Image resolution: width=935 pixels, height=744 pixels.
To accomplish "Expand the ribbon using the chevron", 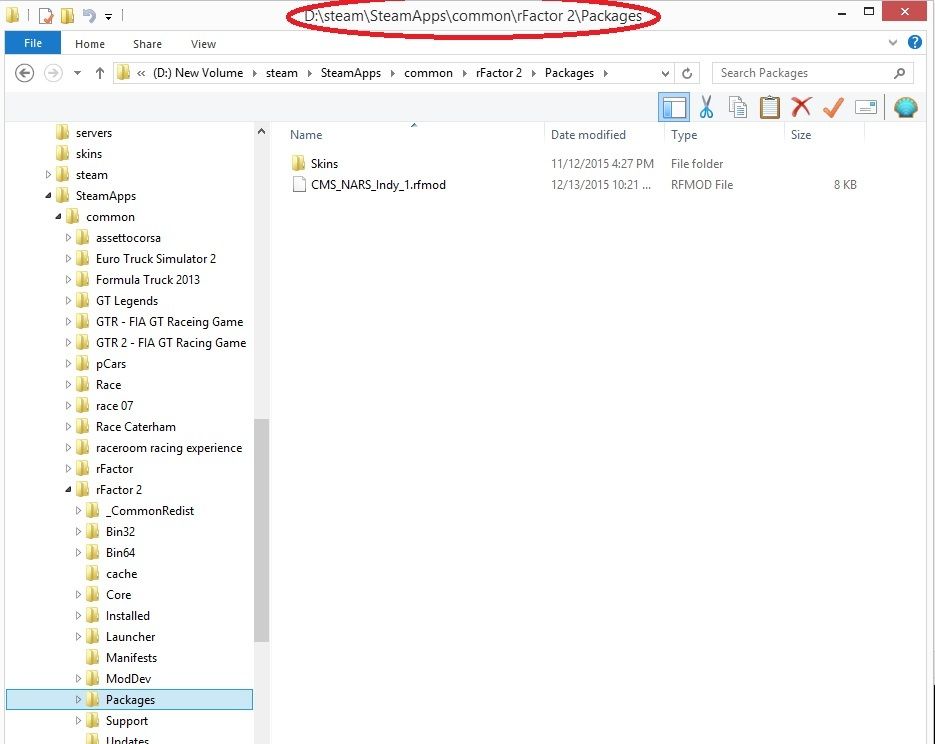I will click(x=892, y=42).
